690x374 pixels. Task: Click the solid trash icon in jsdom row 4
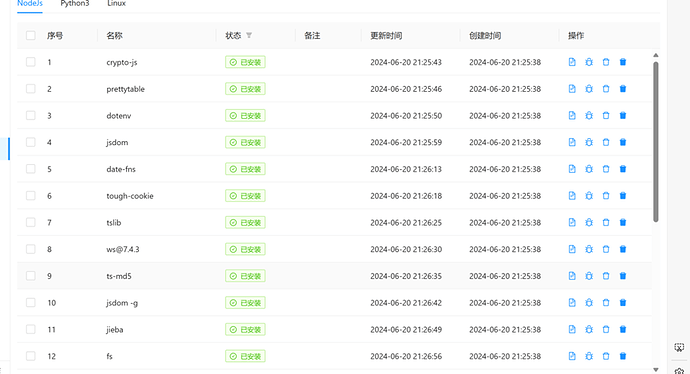(x=623, y=142)
